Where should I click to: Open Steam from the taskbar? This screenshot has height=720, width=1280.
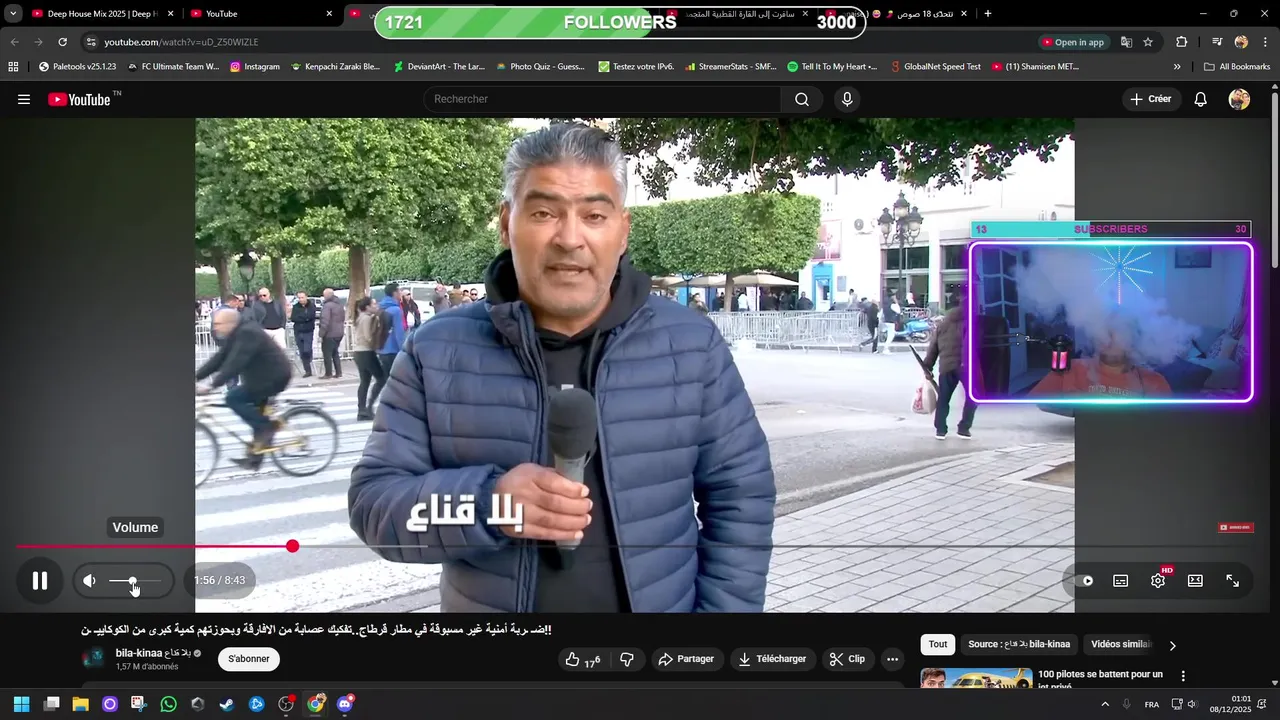click(x=227, y=704)
